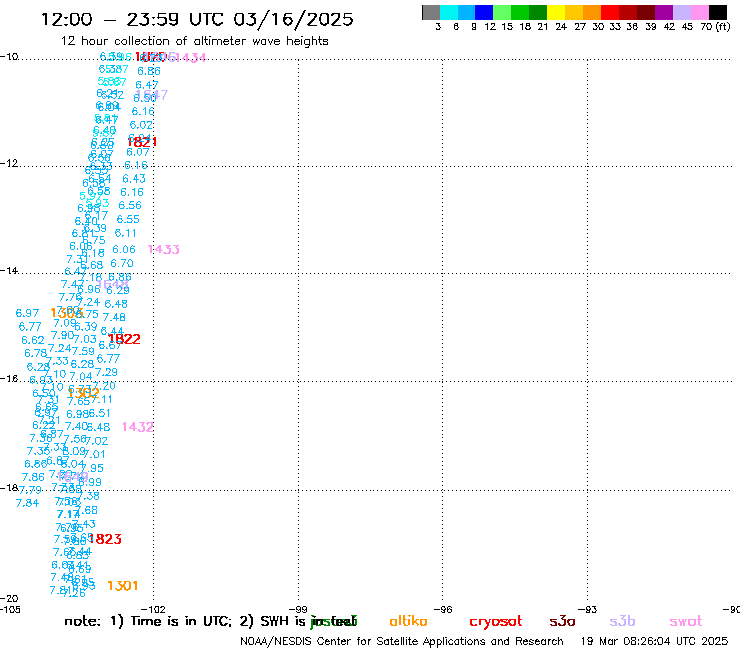Click the "19 Mar 08:26:04 UTC 2025" timestamp
The image size is (740, 650).
[x=654, y=641]
